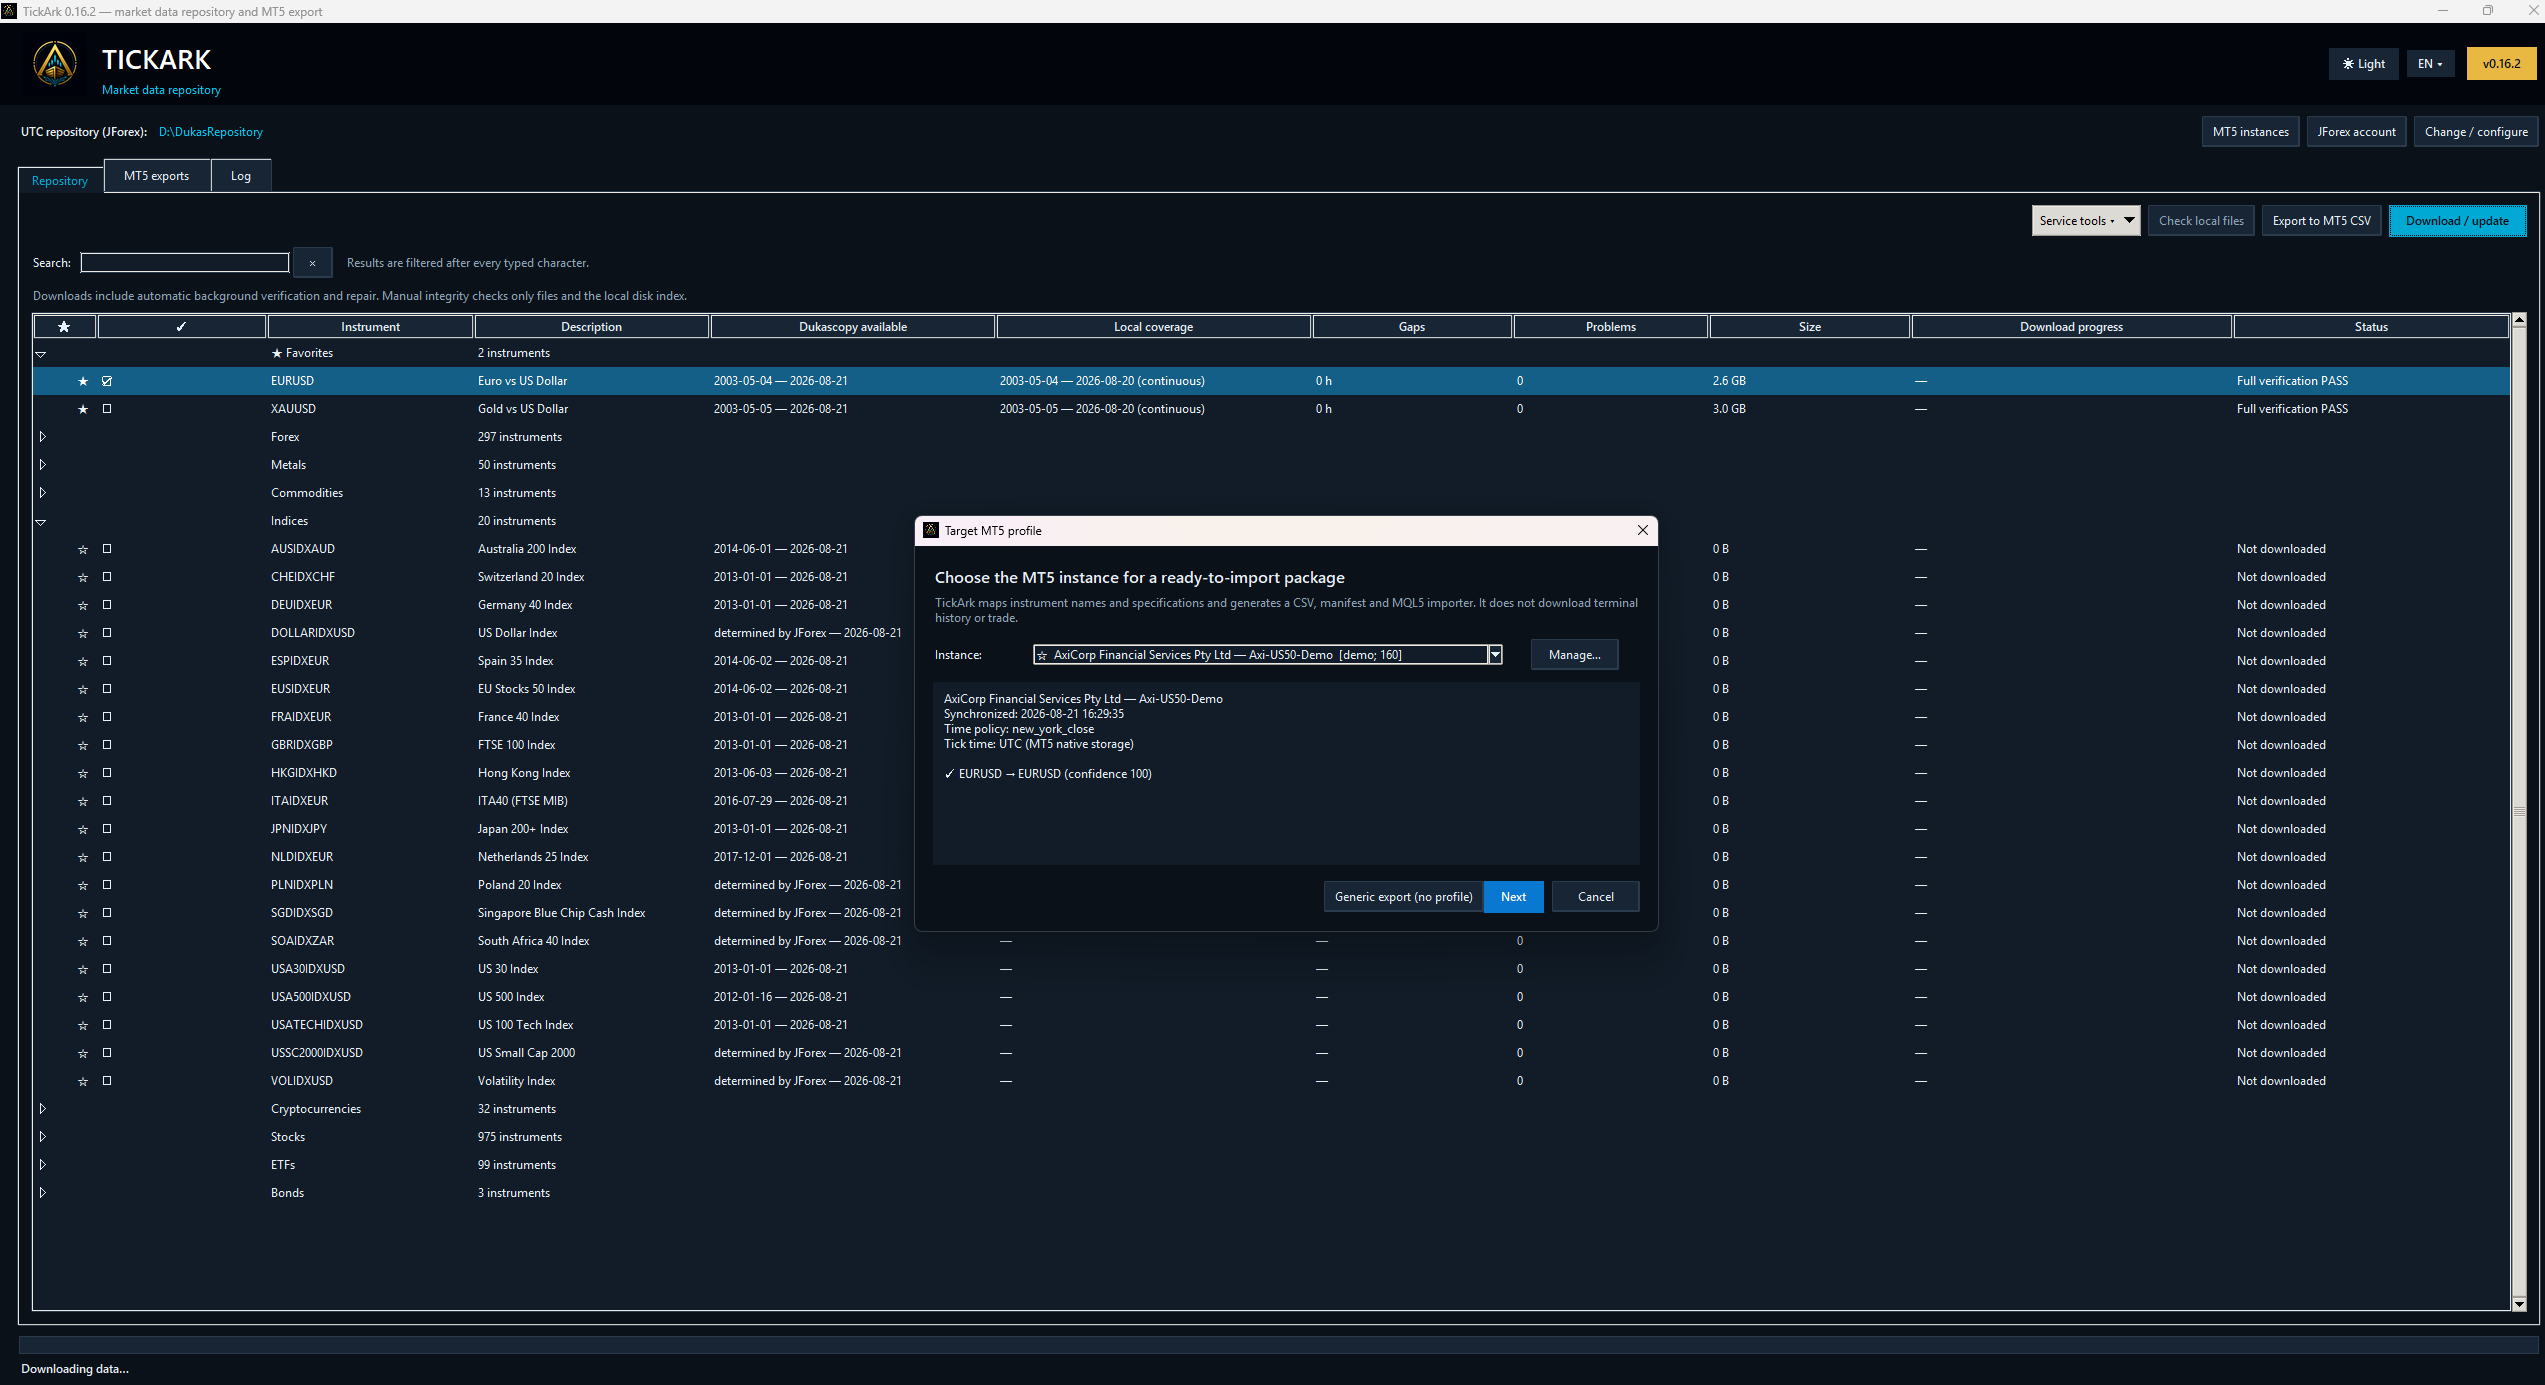Click the v0.16.2 version badge

(x=2501, y=64)
